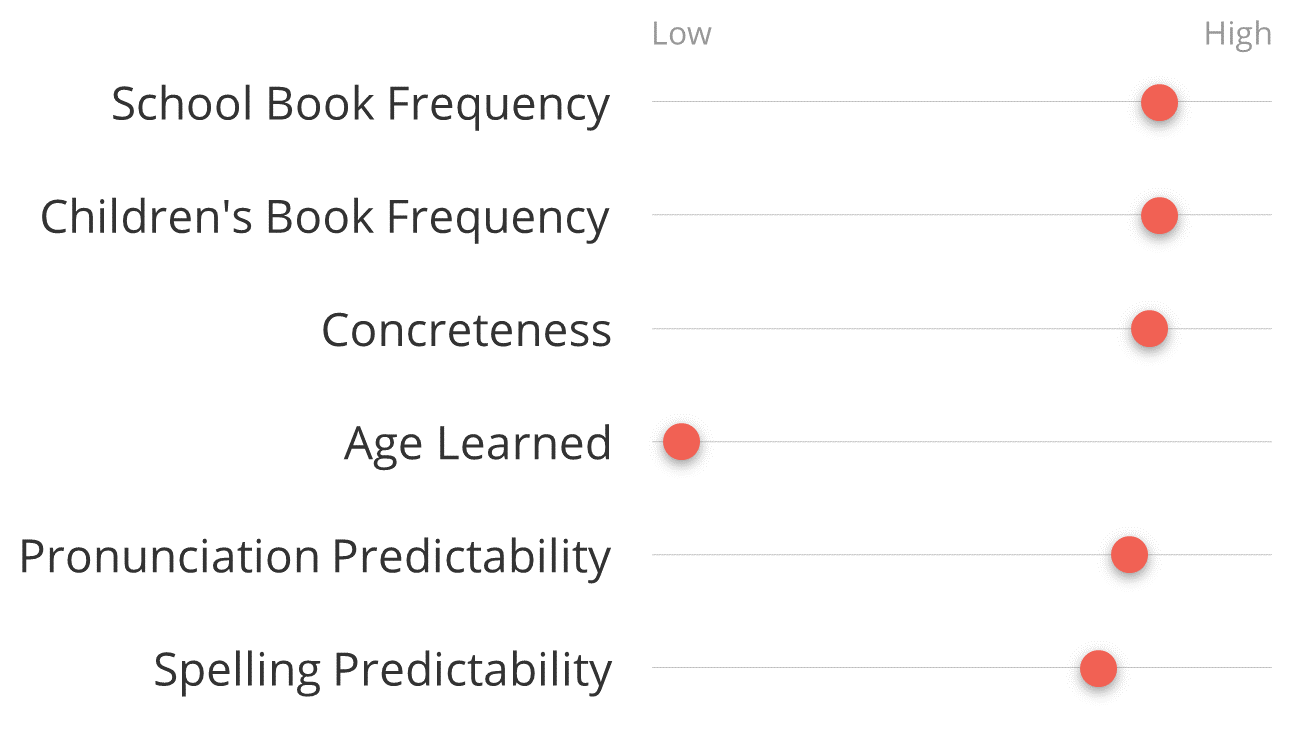Click Concreteness track line left end
1306x731 pixels.
(x=656, y=328)
